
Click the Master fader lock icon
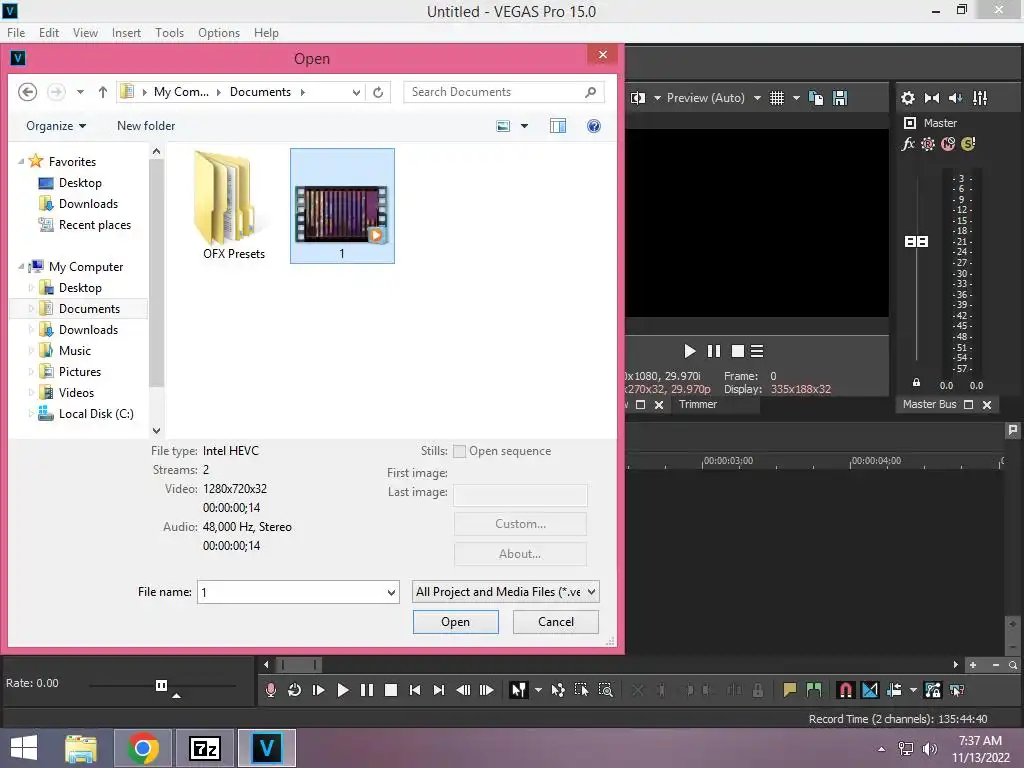pos(916,383)
